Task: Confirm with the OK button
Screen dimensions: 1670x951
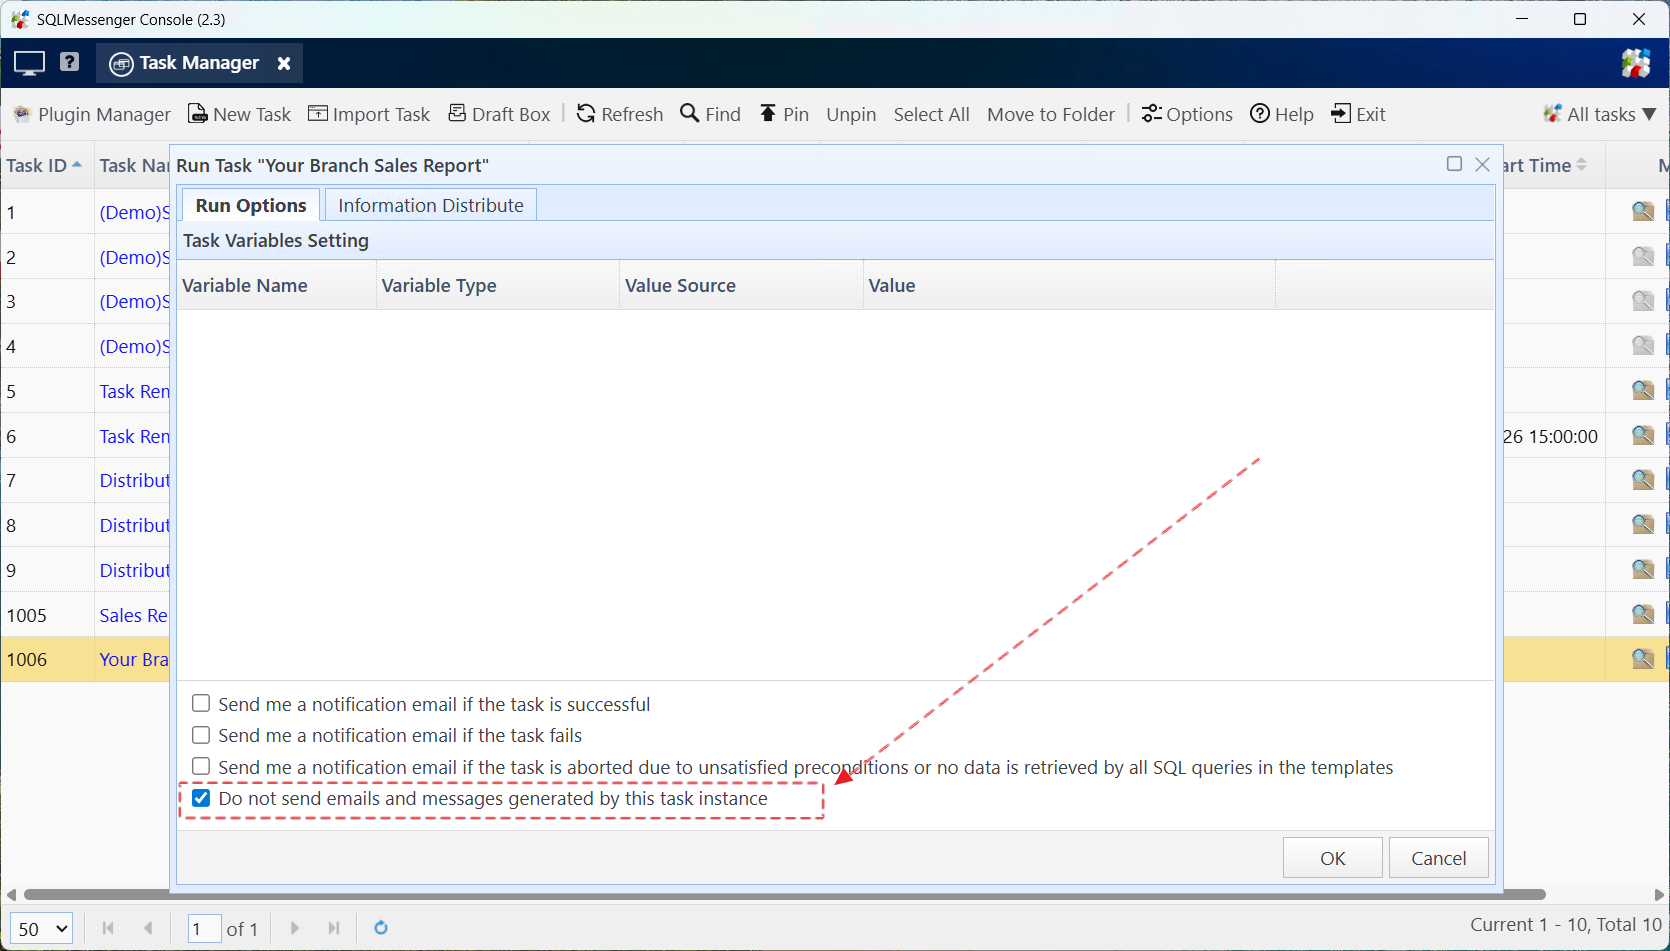Action: [1332, 857]
